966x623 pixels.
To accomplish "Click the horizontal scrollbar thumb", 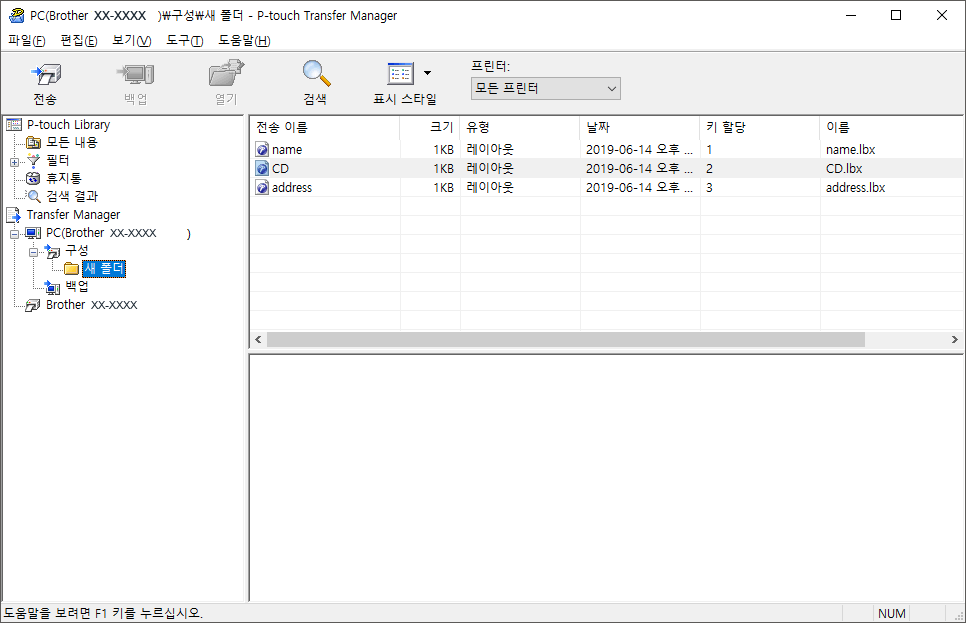I will 566,340.
